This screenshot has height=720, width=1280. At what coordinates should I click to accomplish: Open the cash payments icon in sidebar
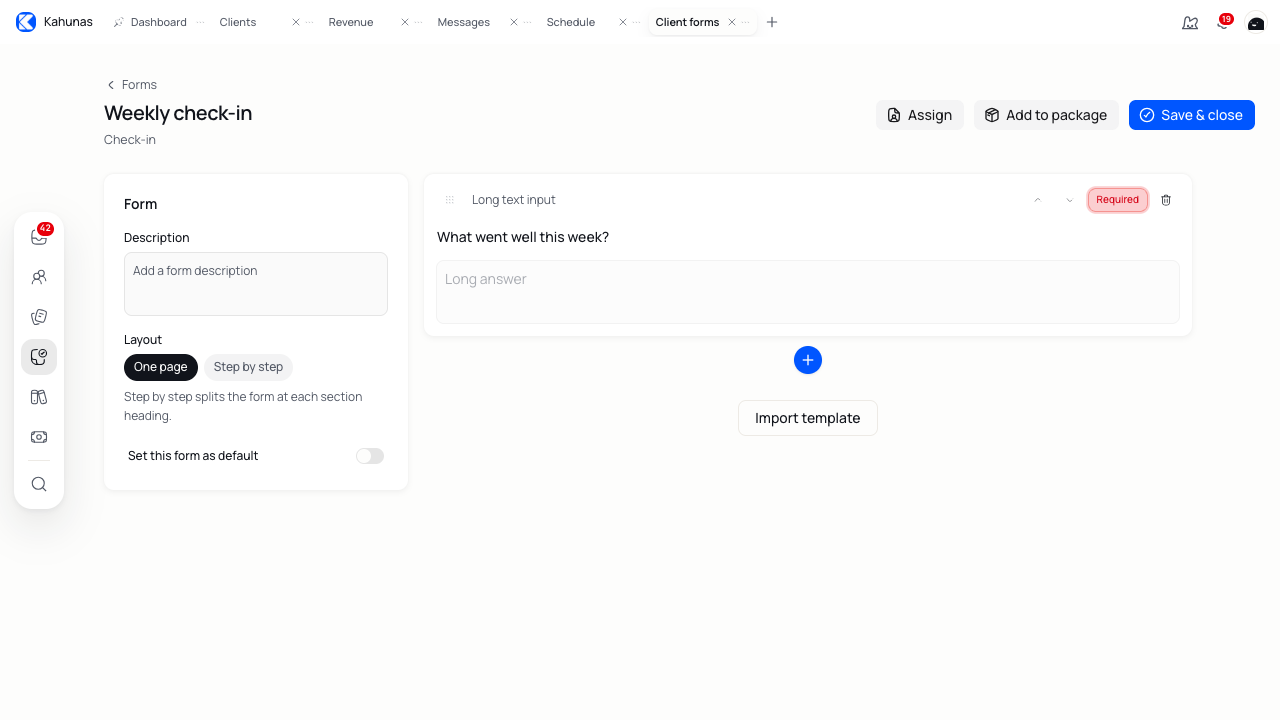[39, 437]
